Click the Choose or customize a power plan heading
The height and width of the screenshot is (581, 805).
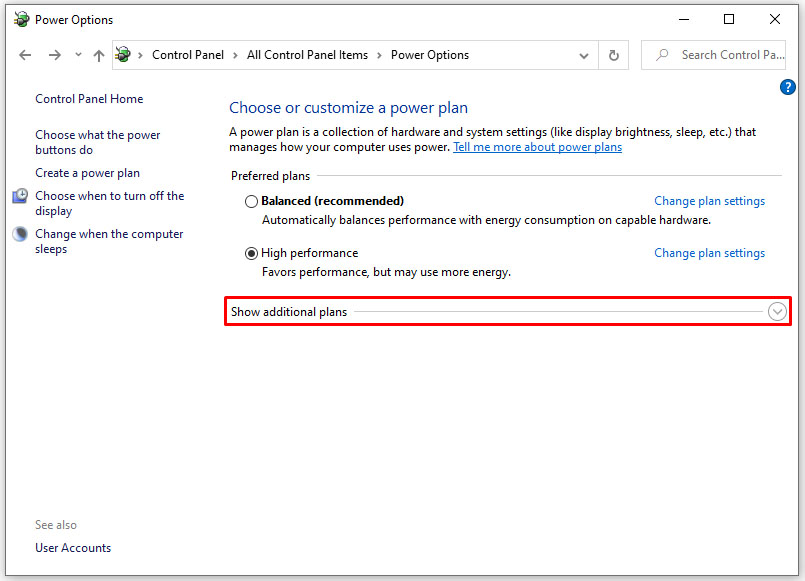[349, 108]
